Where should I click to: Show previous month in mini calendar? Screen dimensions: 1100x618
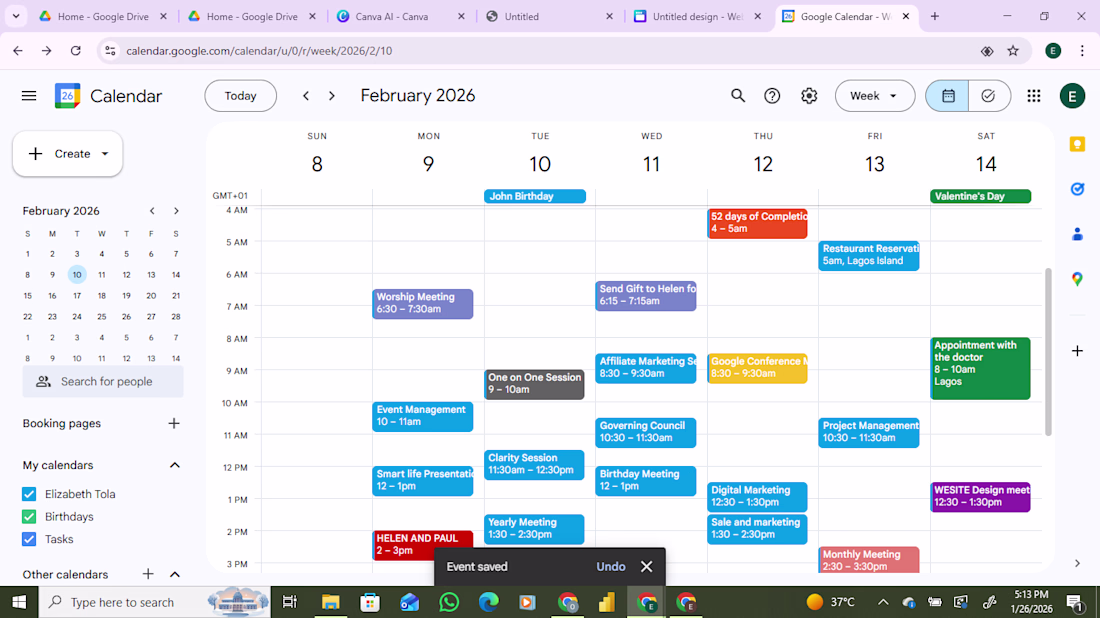tap(152, 211)
